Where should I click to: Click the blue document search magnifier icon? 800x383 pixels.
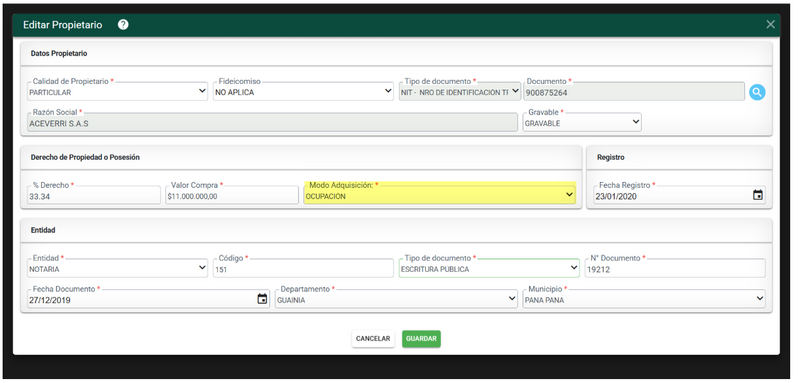click(757, 92)
